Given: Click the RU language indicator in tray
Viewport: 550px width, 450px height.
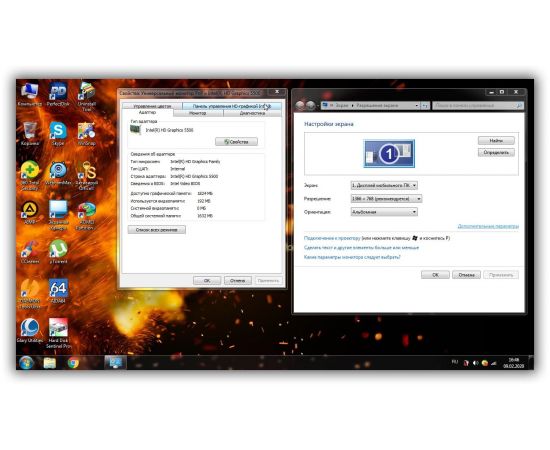Looking at the screenshot, I should (x=455, y=362).
